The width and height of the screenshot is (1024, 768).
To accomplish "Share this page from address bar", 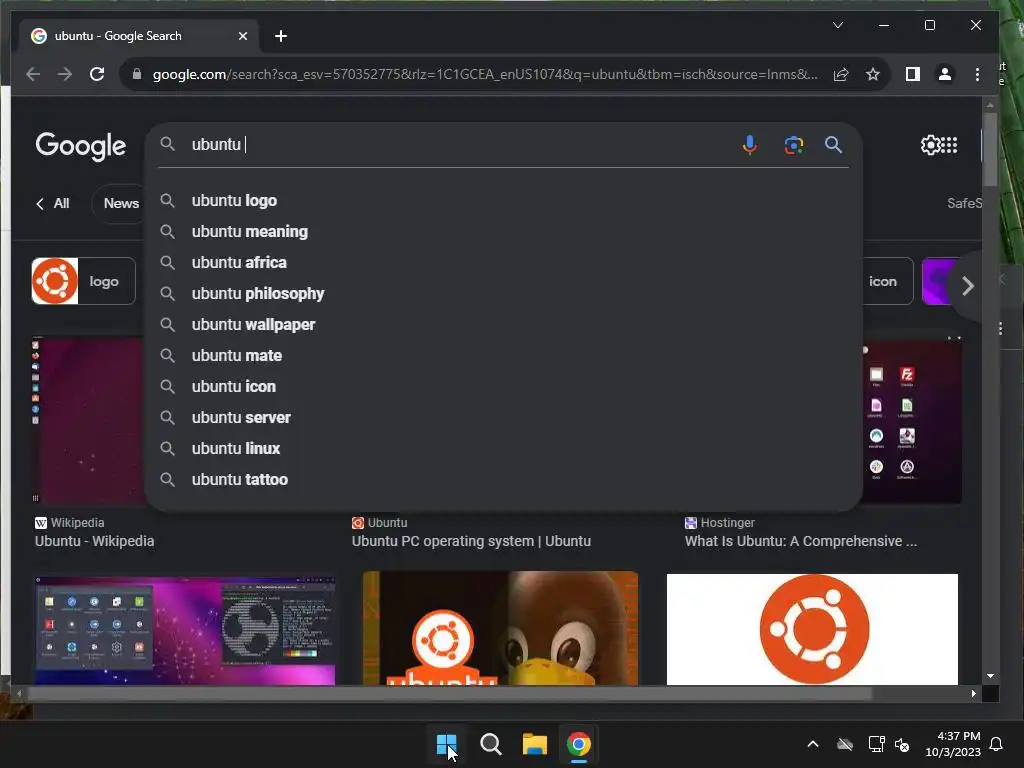I will [x=840, y=74].
